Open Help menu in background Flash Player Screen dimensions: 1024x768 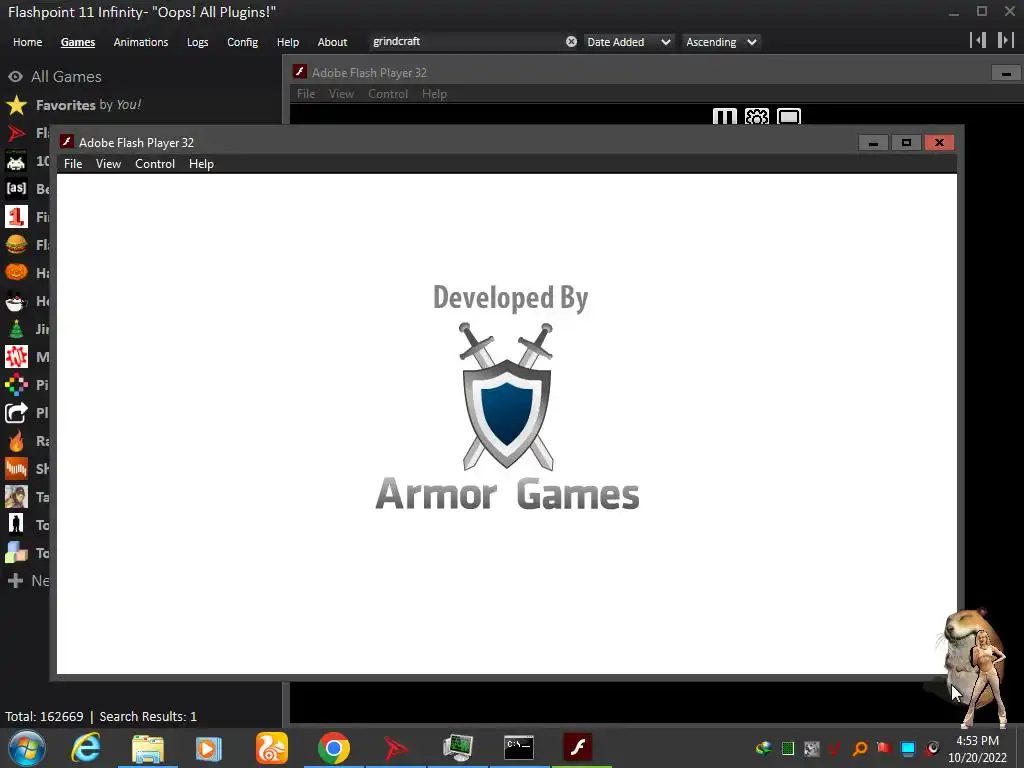tap(434, 94)
